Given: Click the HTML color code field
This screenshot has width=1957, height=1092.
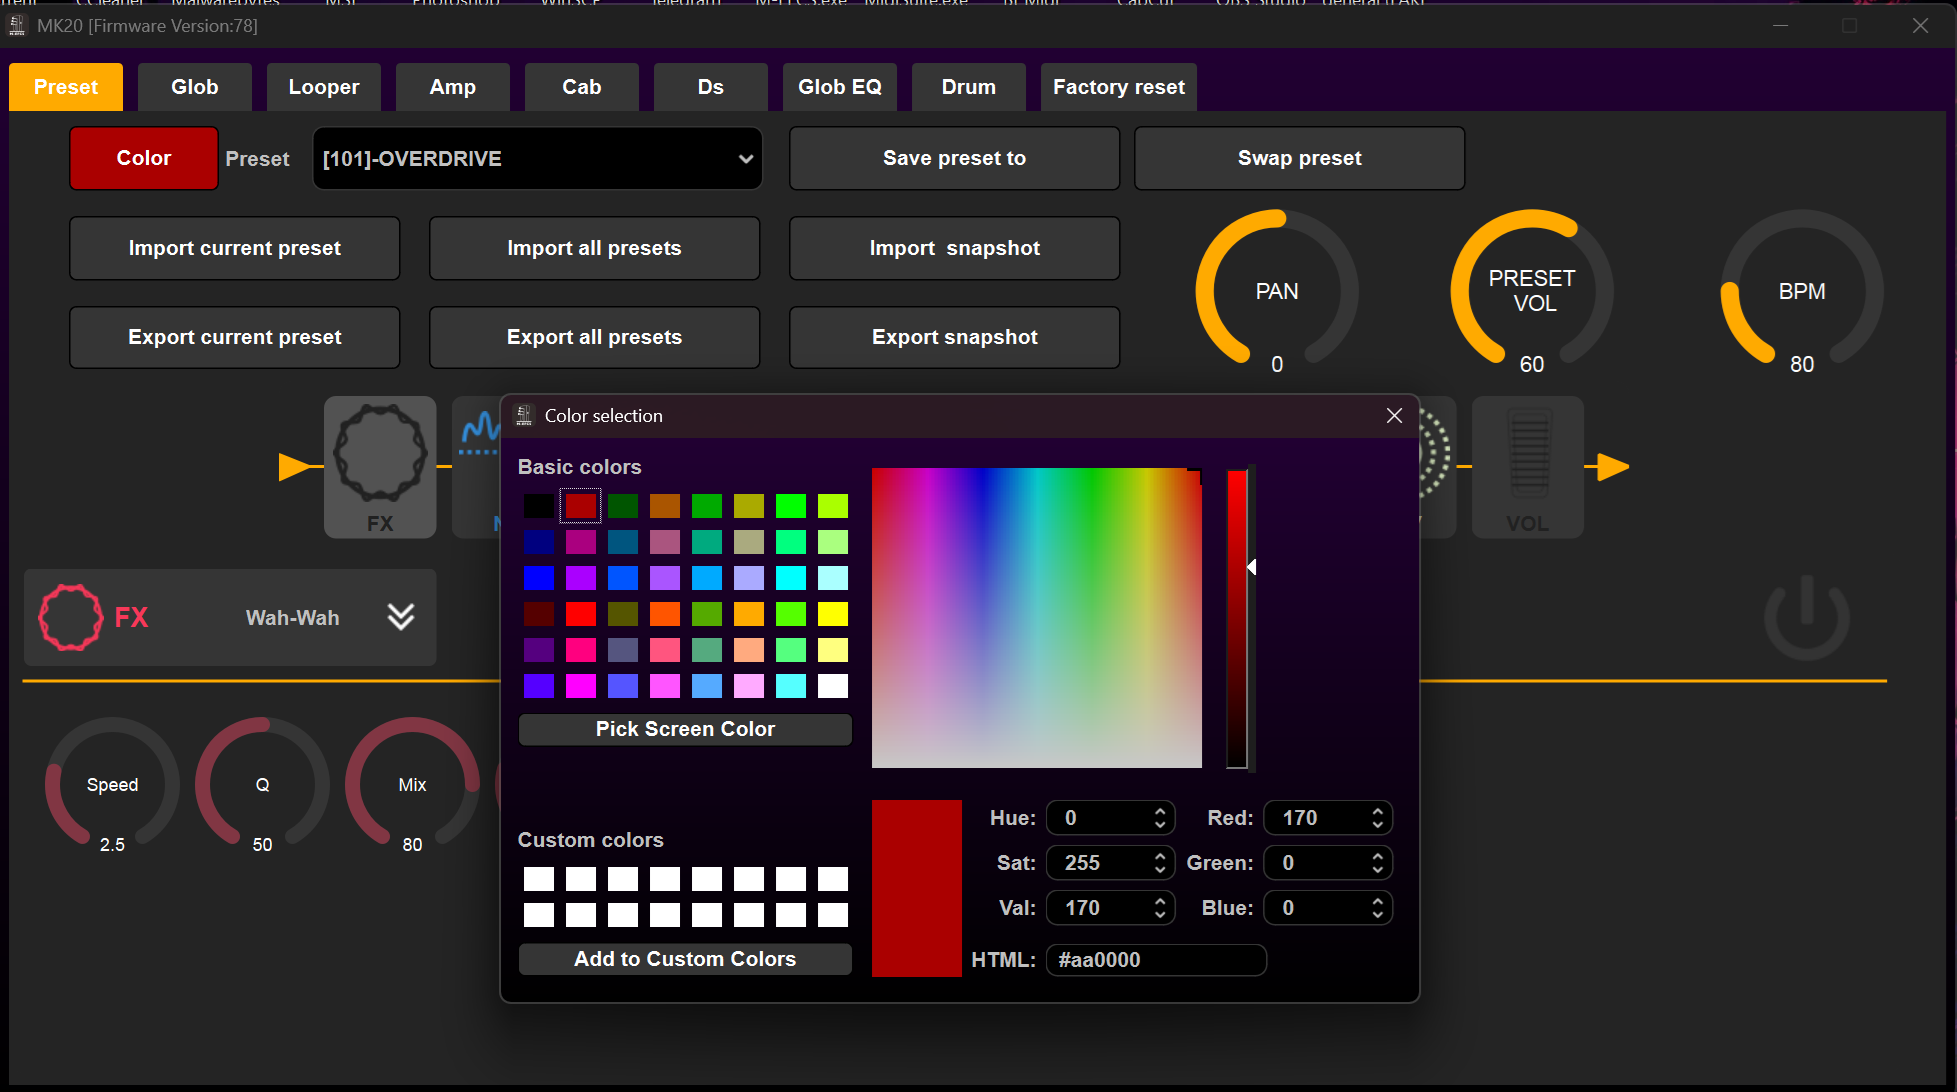Looking at the screenshot, I should [1155, 960].
